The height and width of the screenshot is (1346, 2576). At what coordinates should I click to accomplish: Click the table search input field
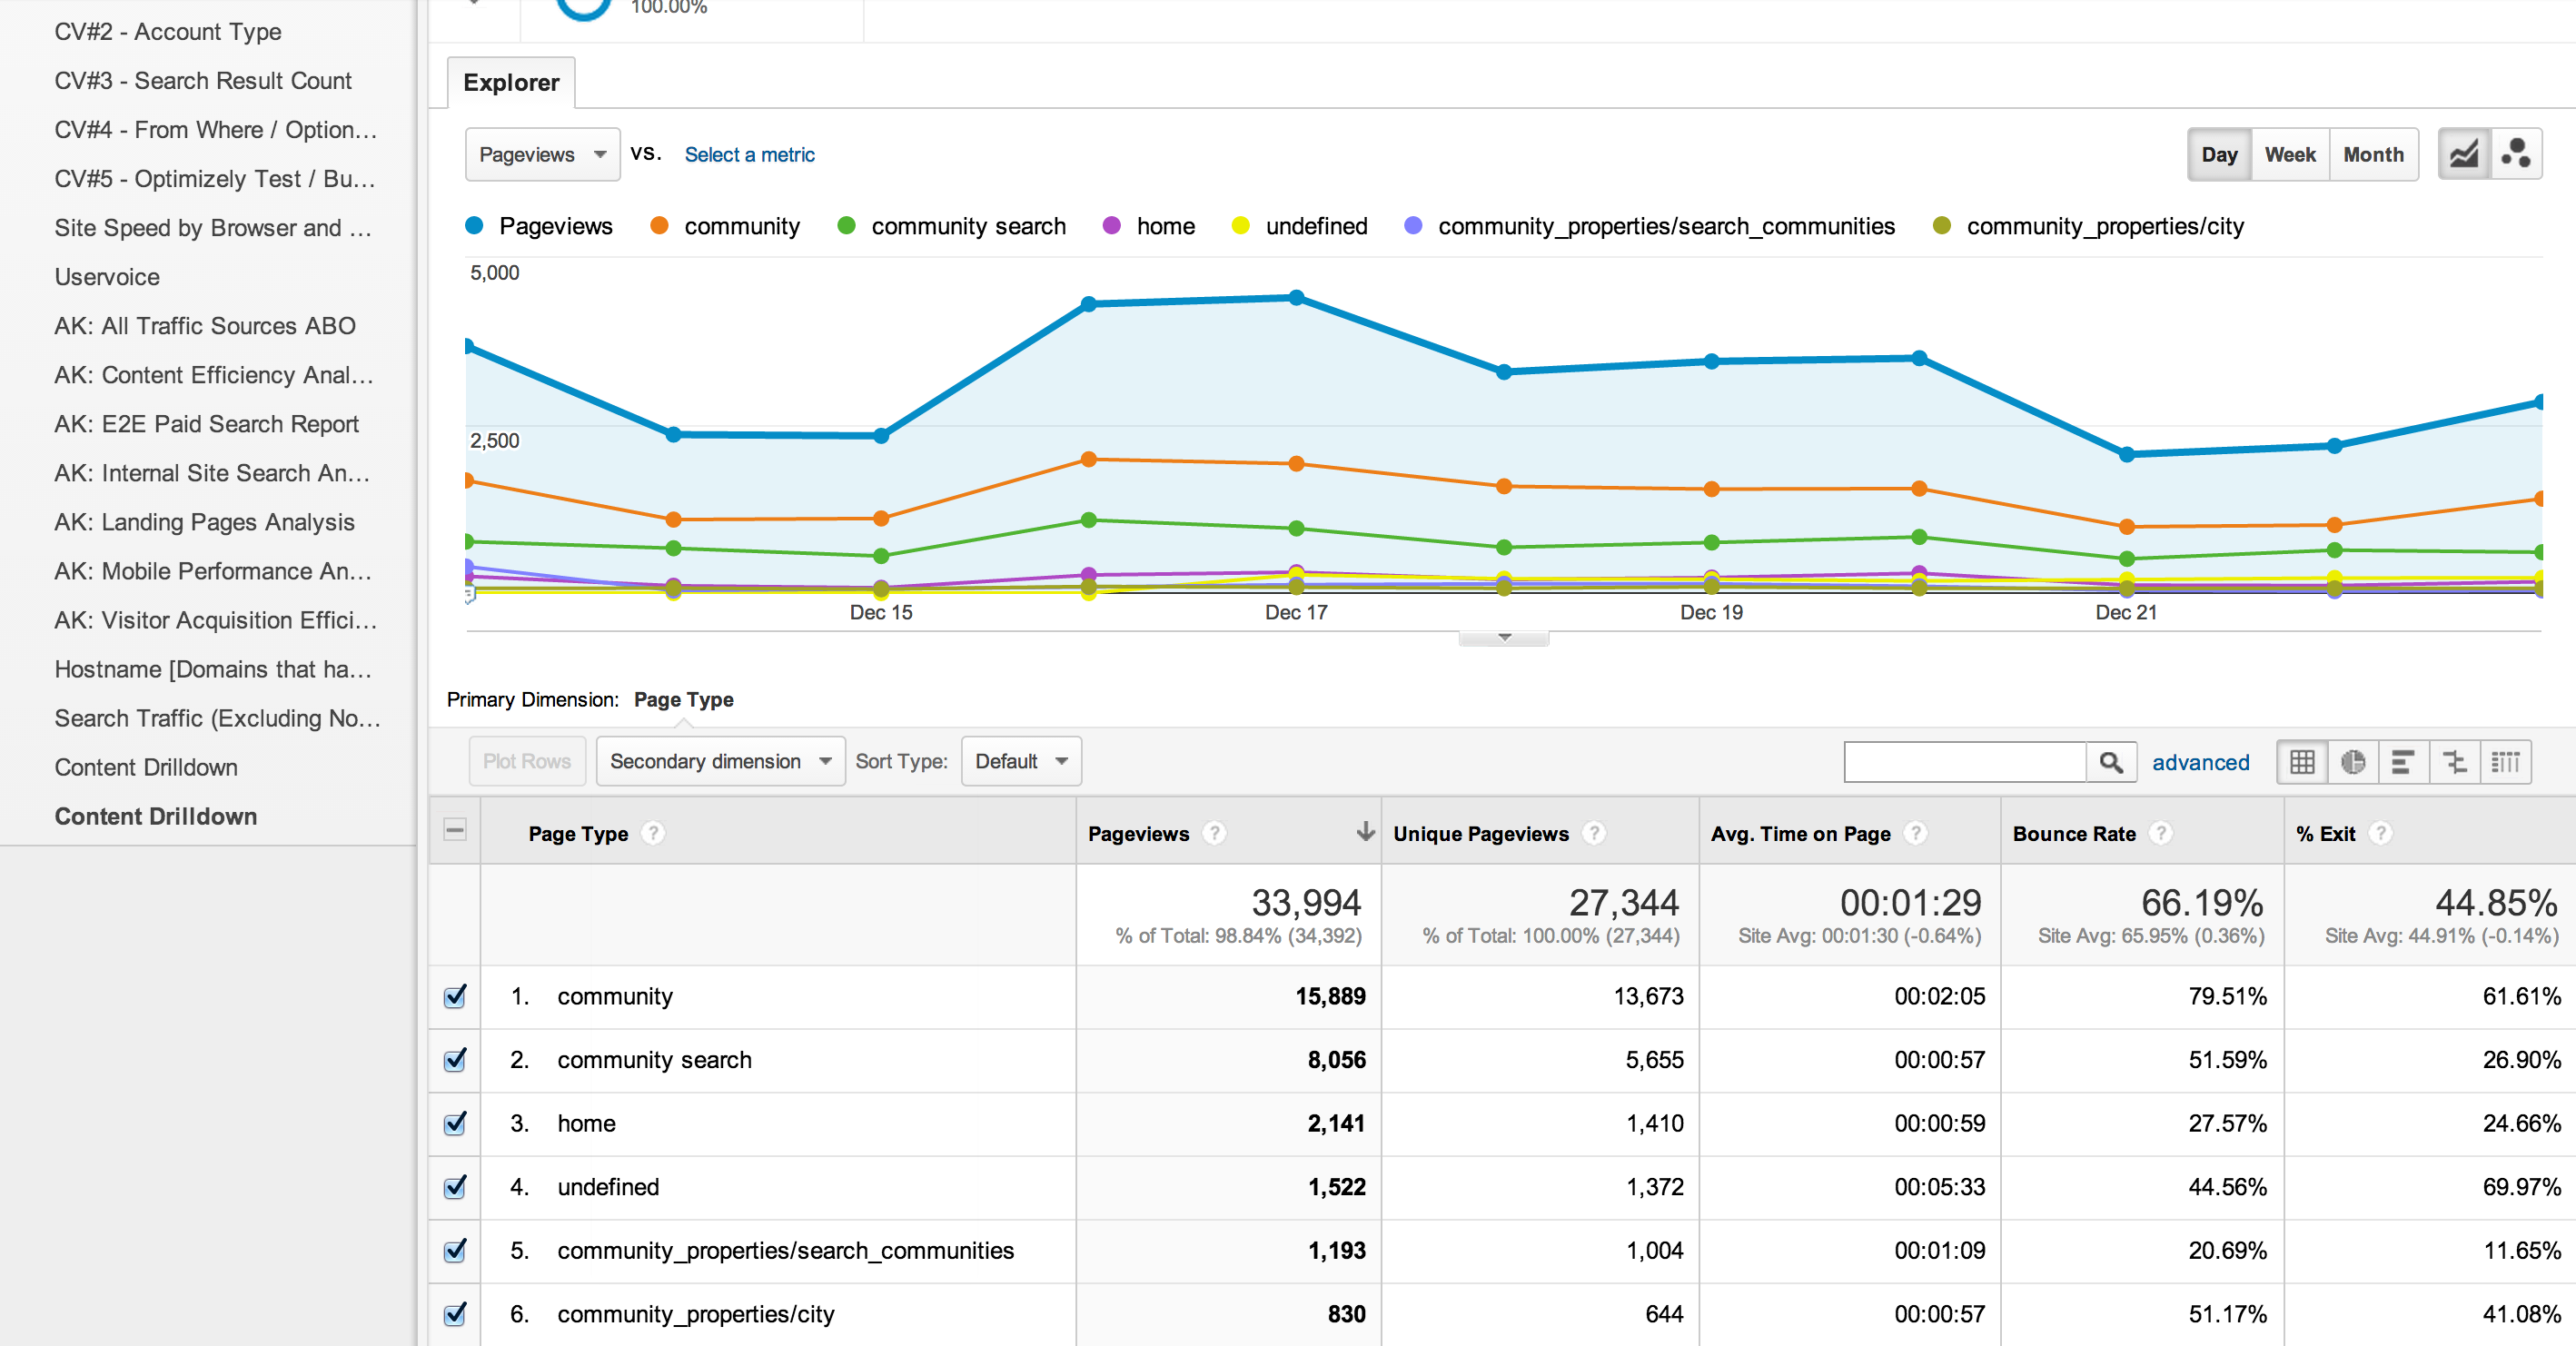coord(1964,762)
